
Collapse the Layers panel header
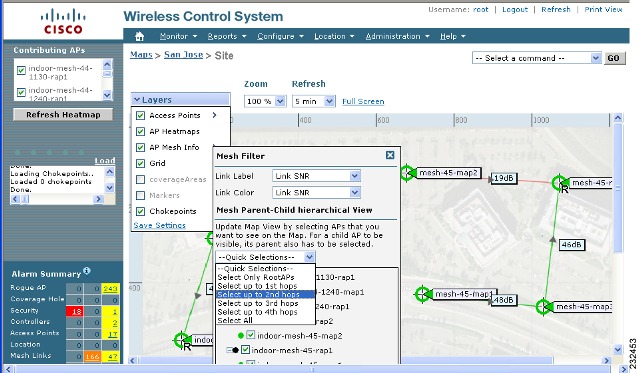181,100
